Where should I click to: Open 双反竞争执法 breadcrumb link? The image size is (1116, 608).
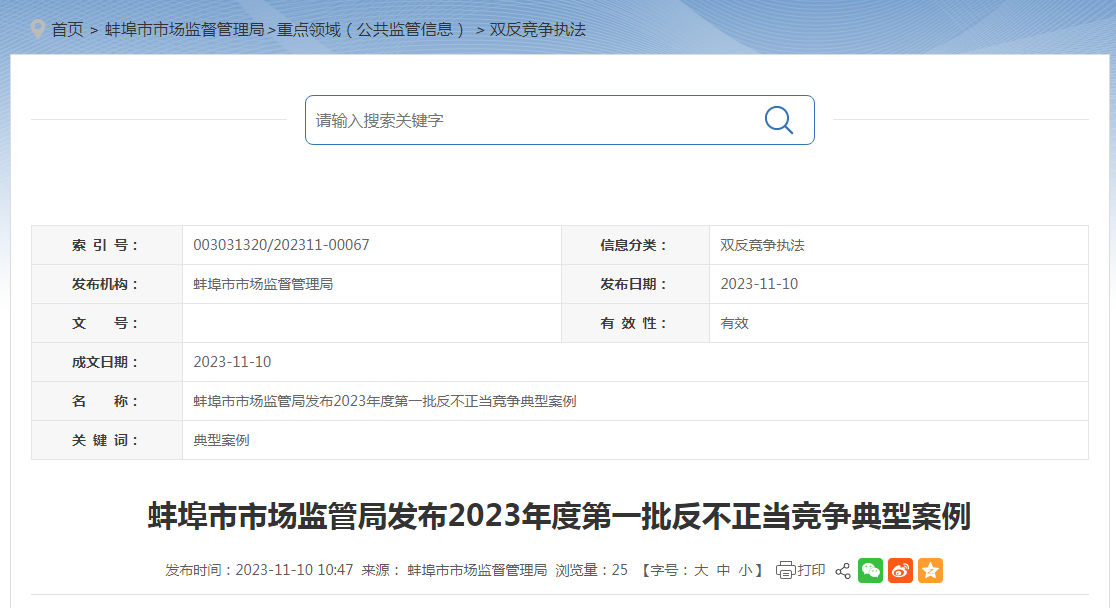(537, 30)
